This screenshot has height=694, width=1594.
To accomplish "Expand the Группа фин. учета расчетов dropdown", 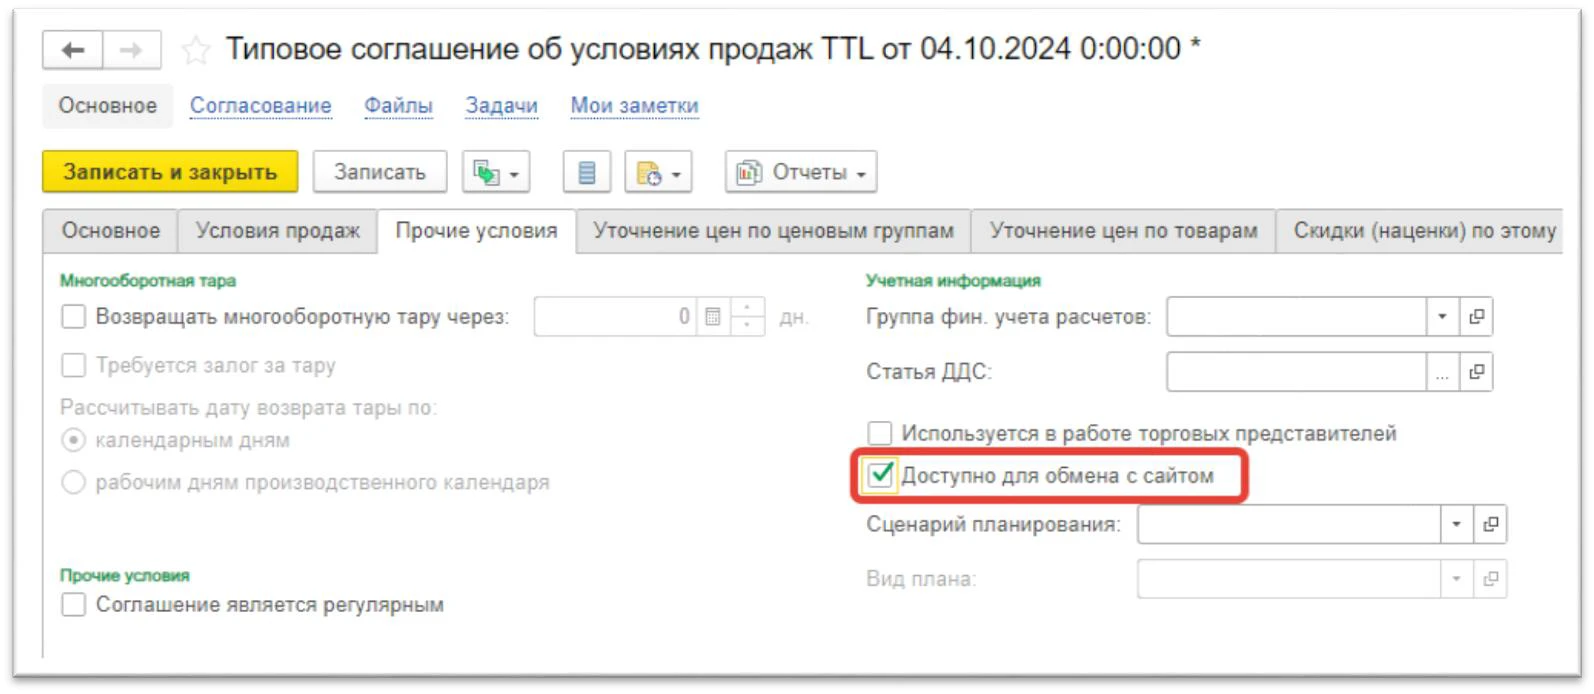I will pos(1442,317).
